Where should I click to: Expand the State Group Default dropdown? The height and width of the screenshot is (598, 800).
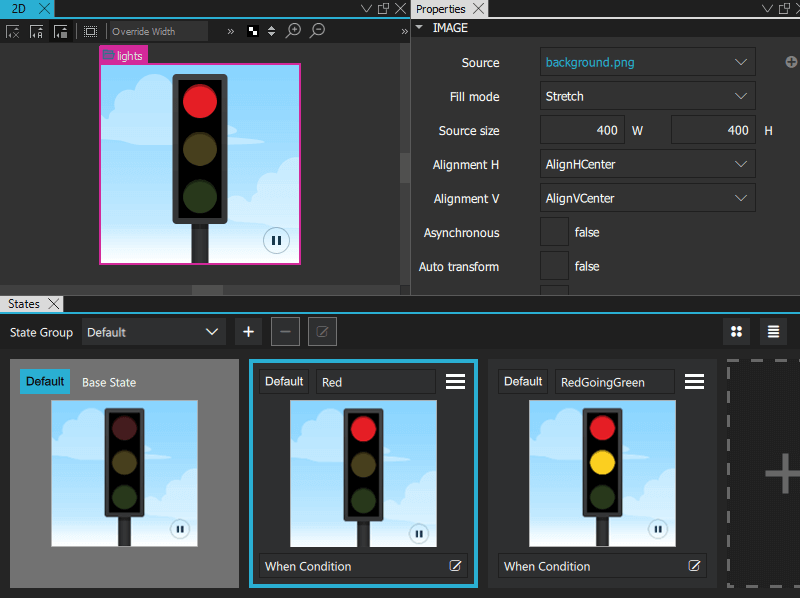pyautogui.click(x=154, y=332)
